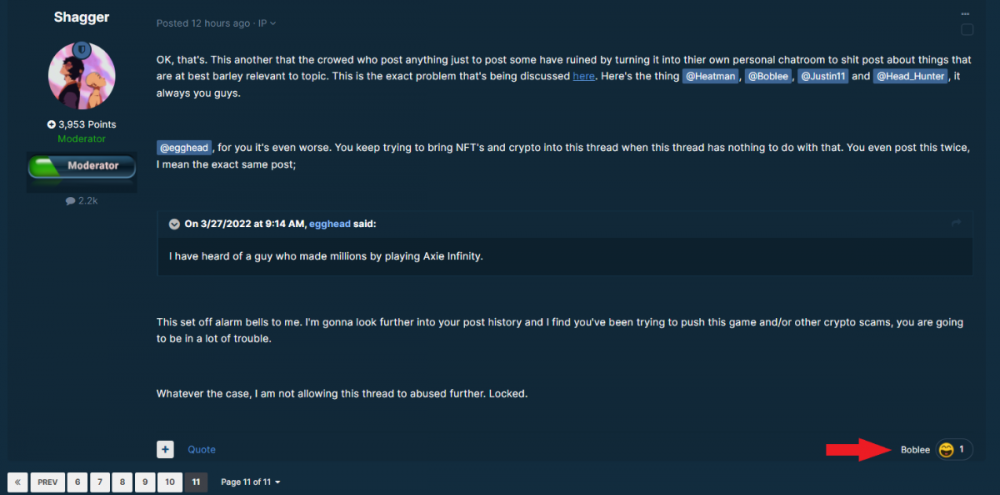Image resolution: width=1000 pixels, height=495 pixels.
Task: Click the moderator shield badge on avatar
Action: (82, 49)
